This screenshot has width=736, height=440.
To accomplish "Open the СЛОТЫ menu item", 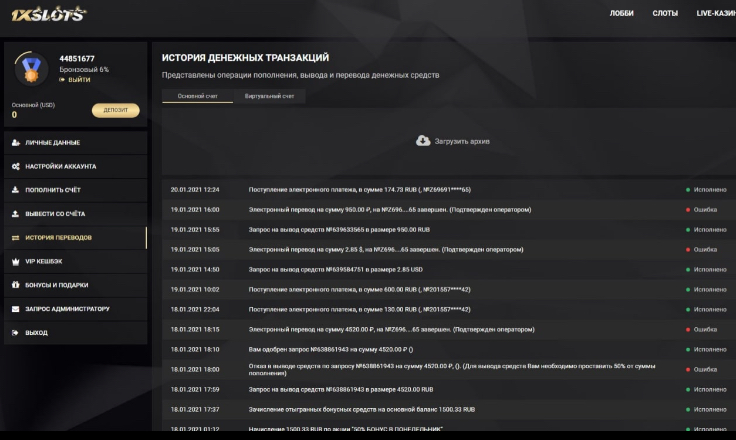I will [x=665, y=13].
